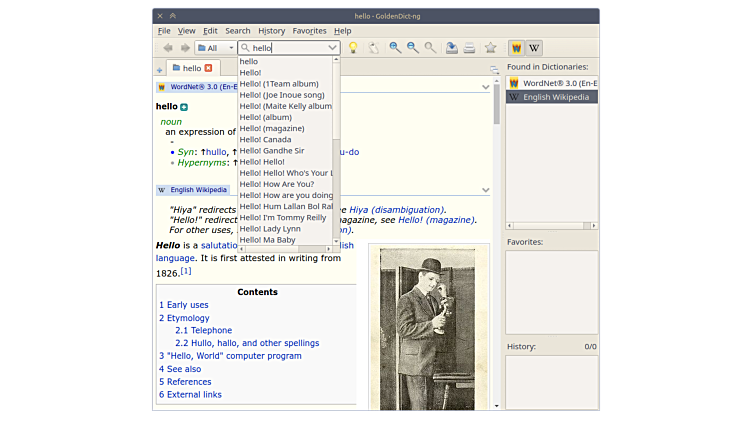The width and height of the screenshot is (752, 423).
Task: Open the History menu
Action: [x=271, y=31]
